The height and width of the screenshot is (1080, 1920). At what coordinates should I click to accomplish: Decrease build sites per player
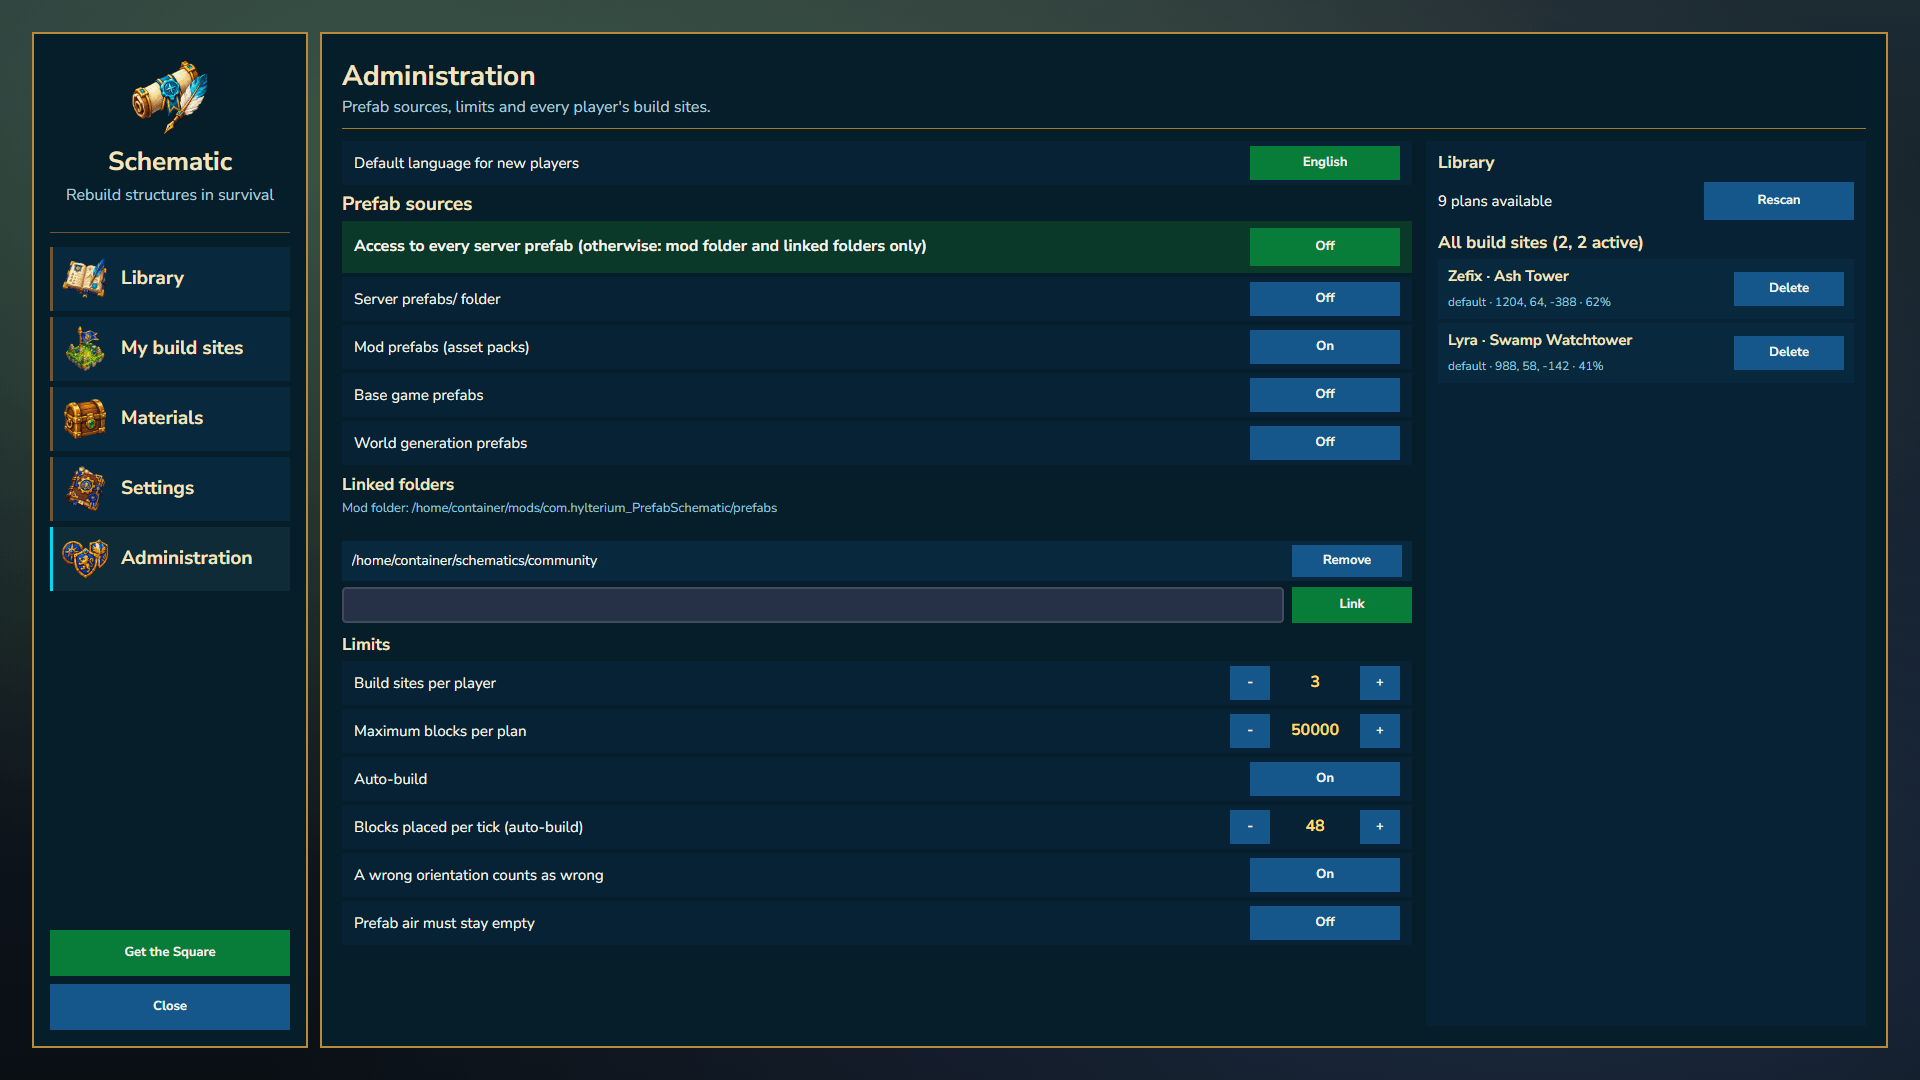click(x=1249, y=682)
